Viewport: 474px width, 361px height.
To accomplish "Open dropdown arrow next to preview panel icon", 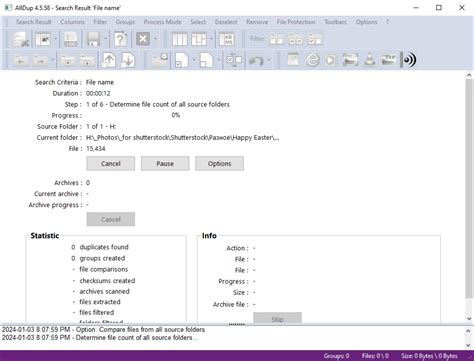I will (55, 39).
